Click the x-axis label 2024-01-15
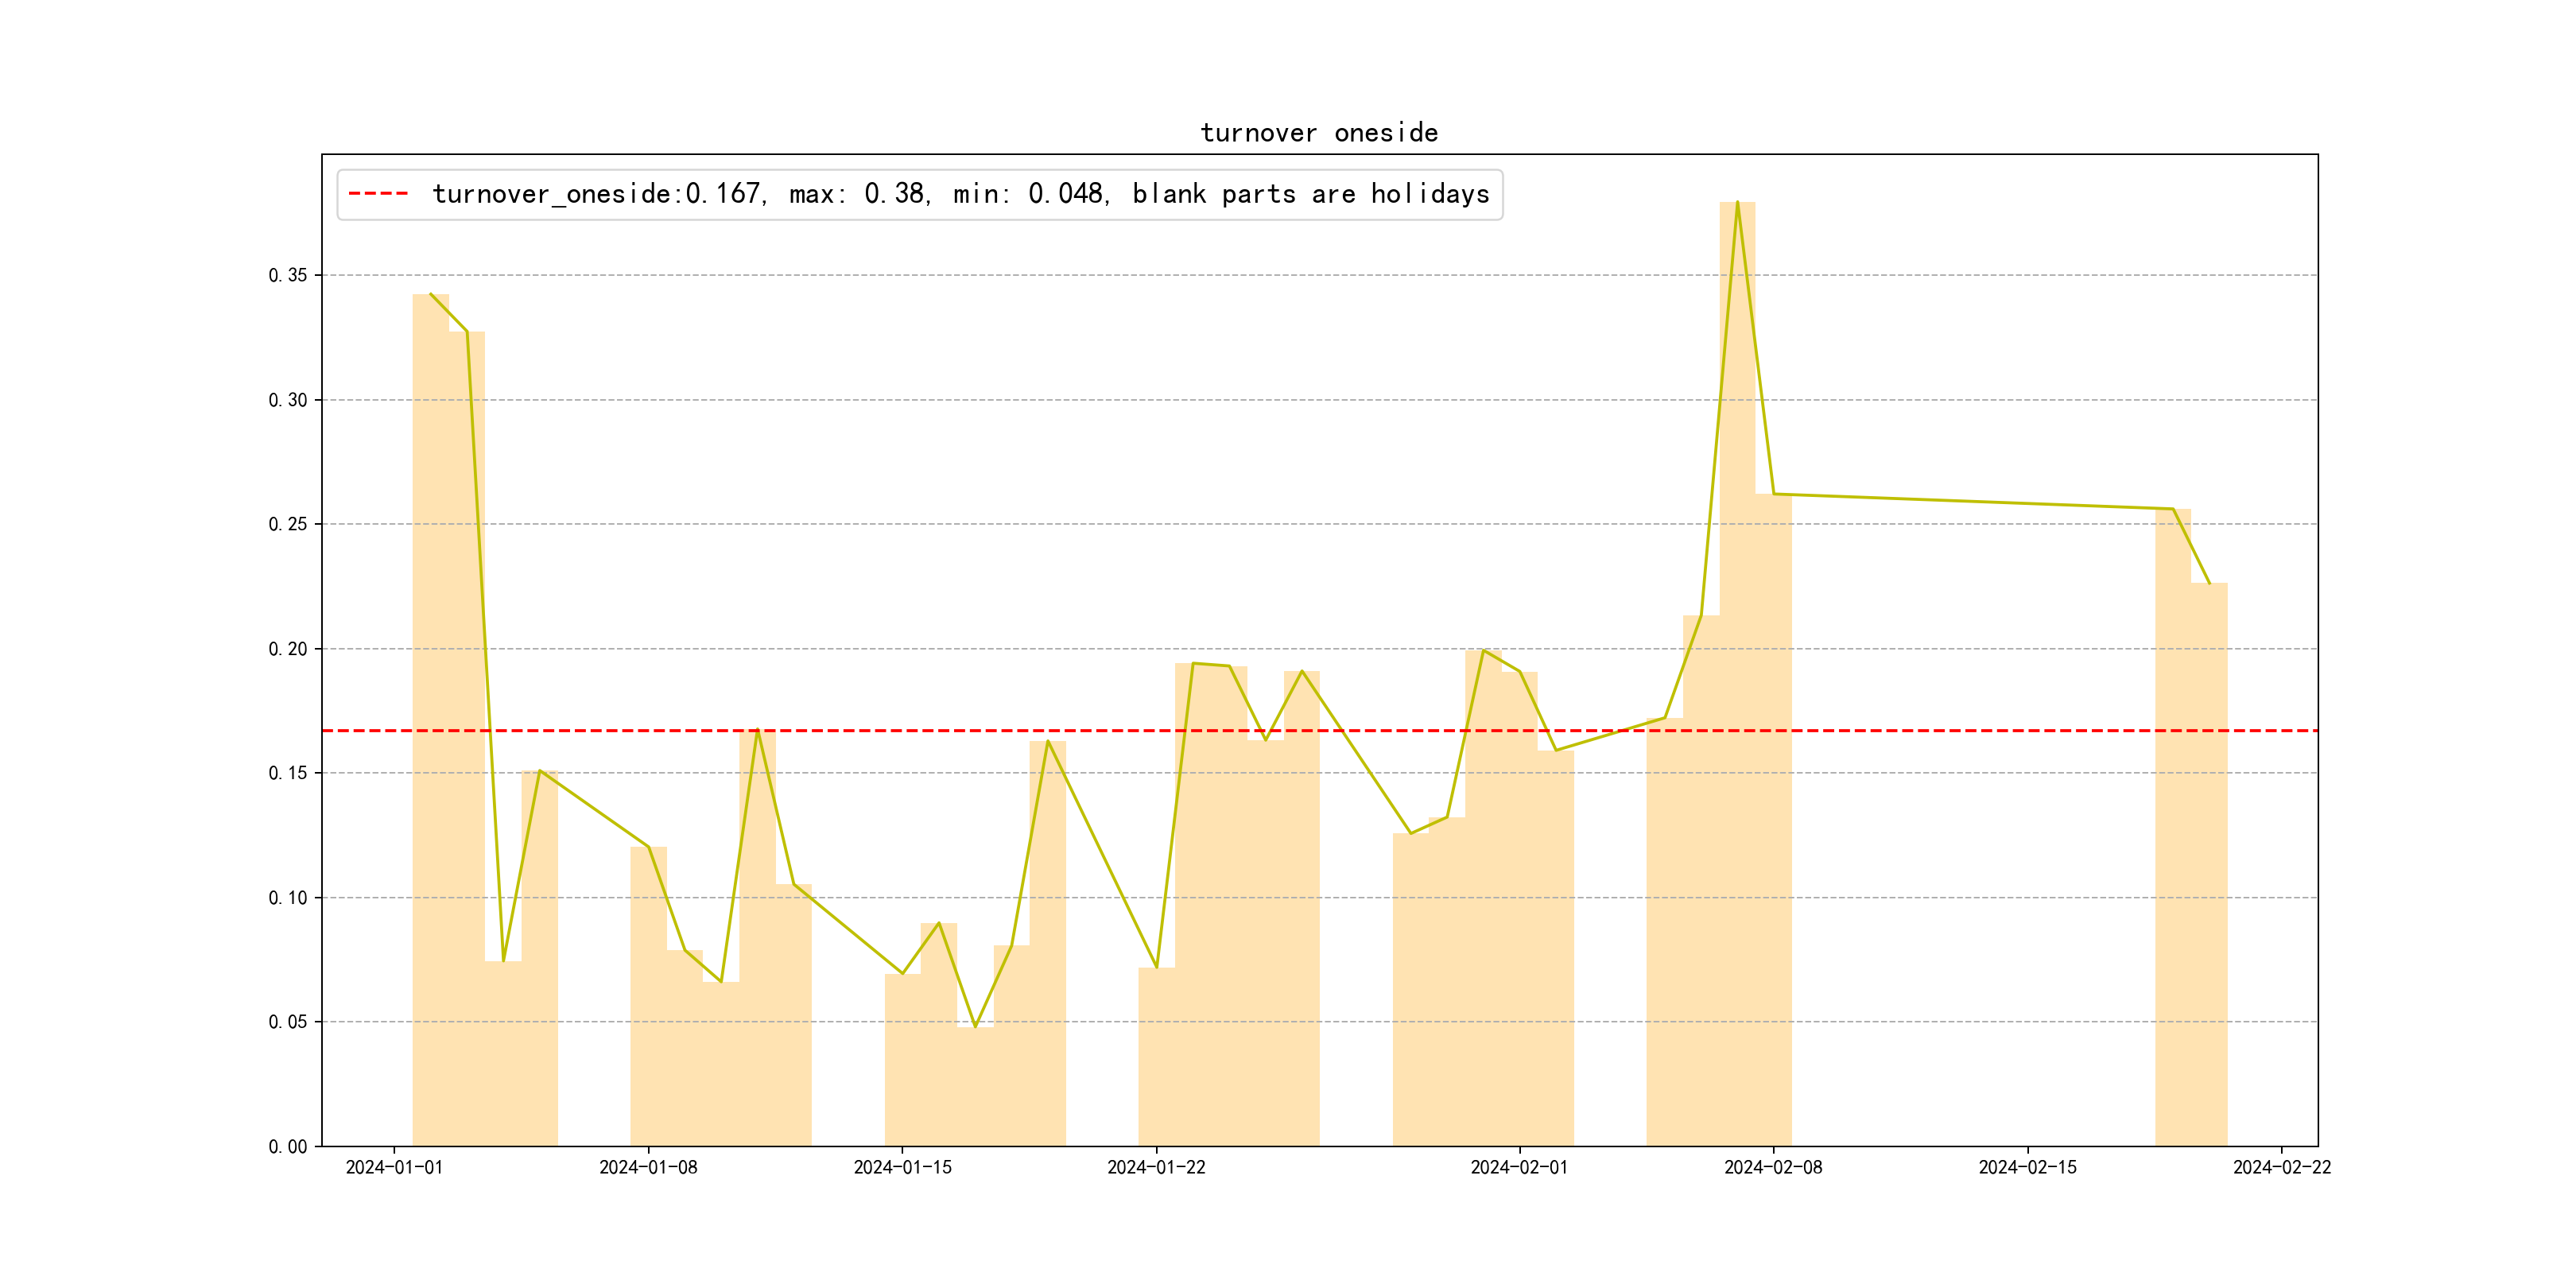Screen dimensions: 2576x1288 pos(902,1168)
